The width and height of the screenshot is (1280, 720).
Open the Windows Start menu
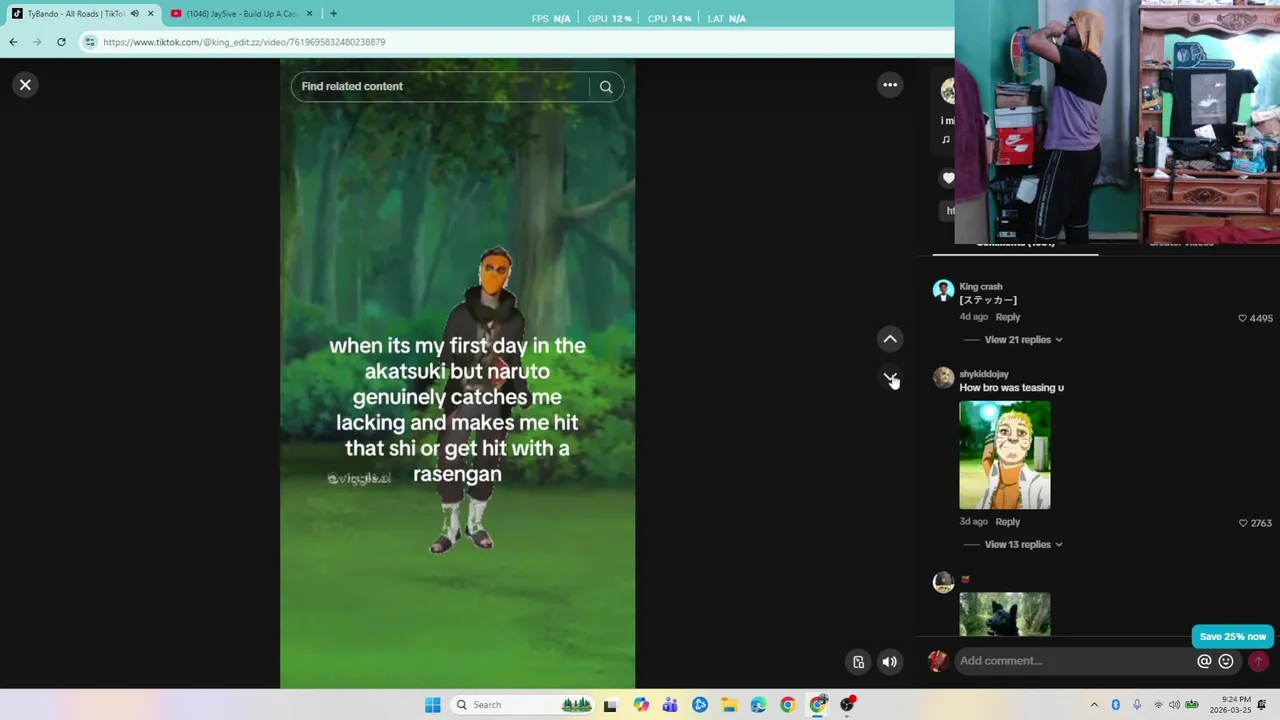click(x=432, y=705)
